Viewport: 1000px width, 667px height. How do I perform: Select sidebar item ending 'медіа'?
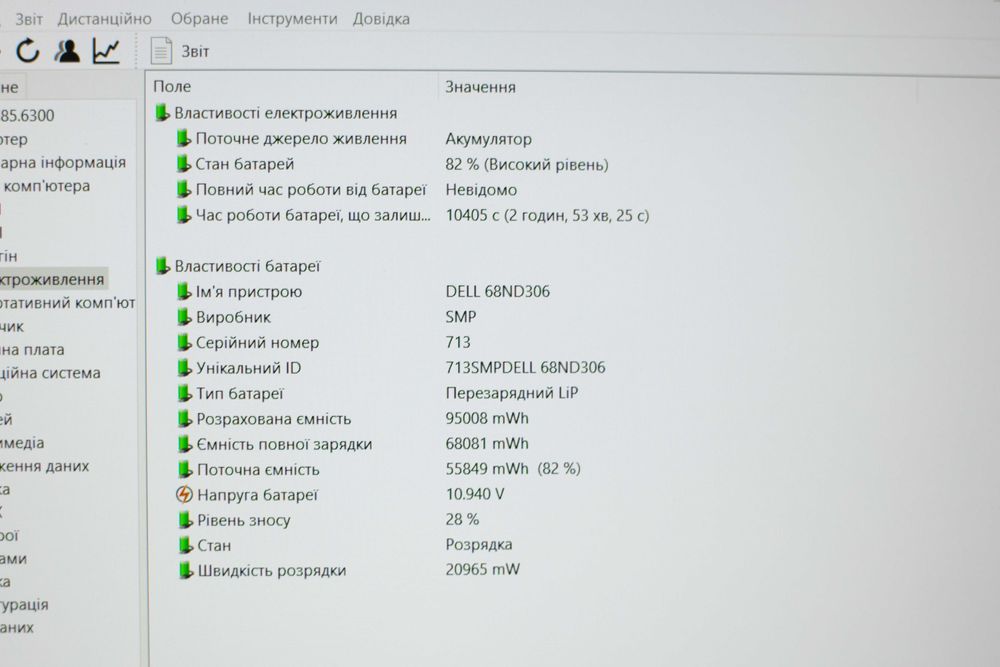(22, 443)
